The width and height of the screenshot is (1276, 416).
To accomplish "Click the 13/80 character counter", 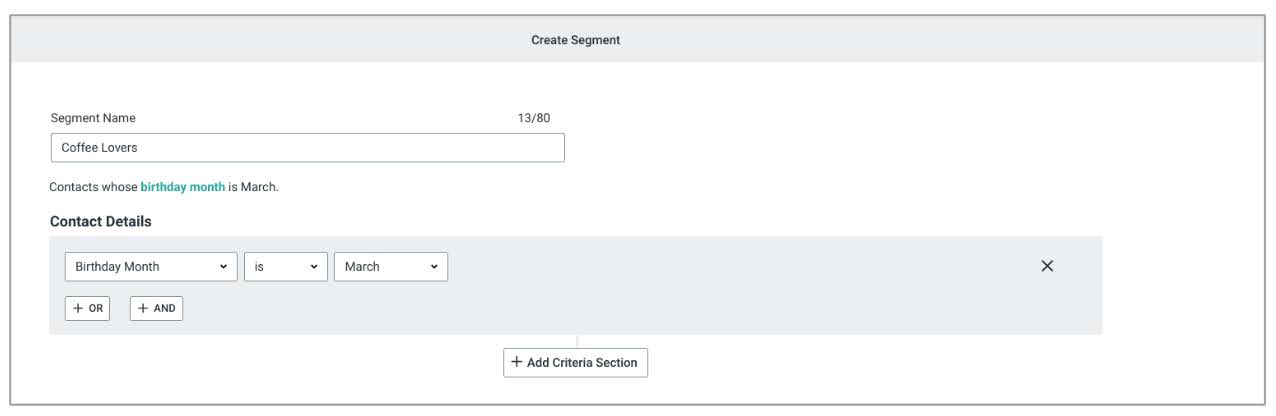I will click(533, 118).
